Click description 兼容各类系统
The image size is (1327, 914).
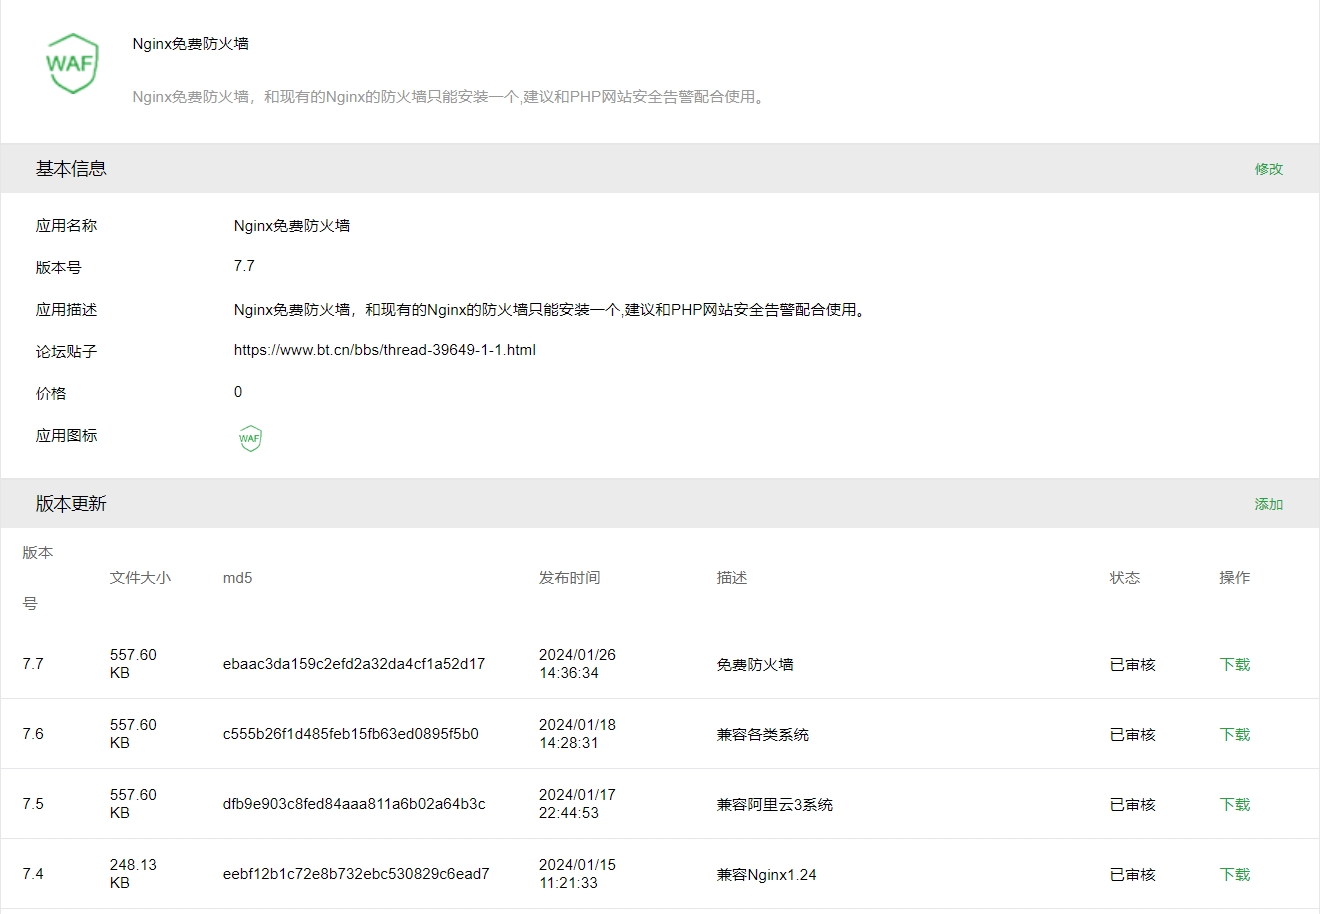[763, 734]
